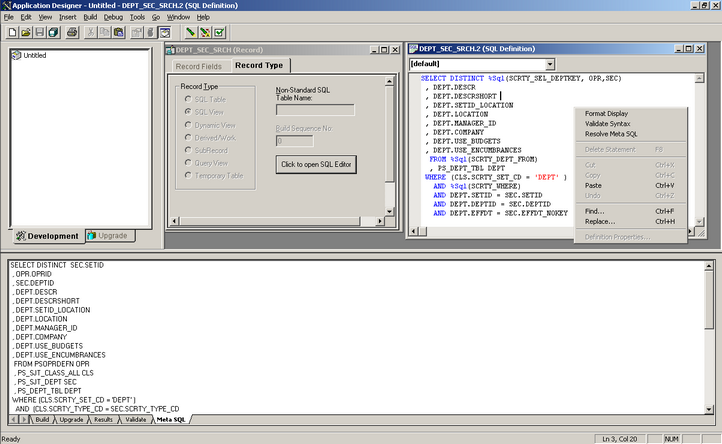722x444 pixels.
Task: Open the Debug menu
Action: pyautogui.click(x=113, y=17)
